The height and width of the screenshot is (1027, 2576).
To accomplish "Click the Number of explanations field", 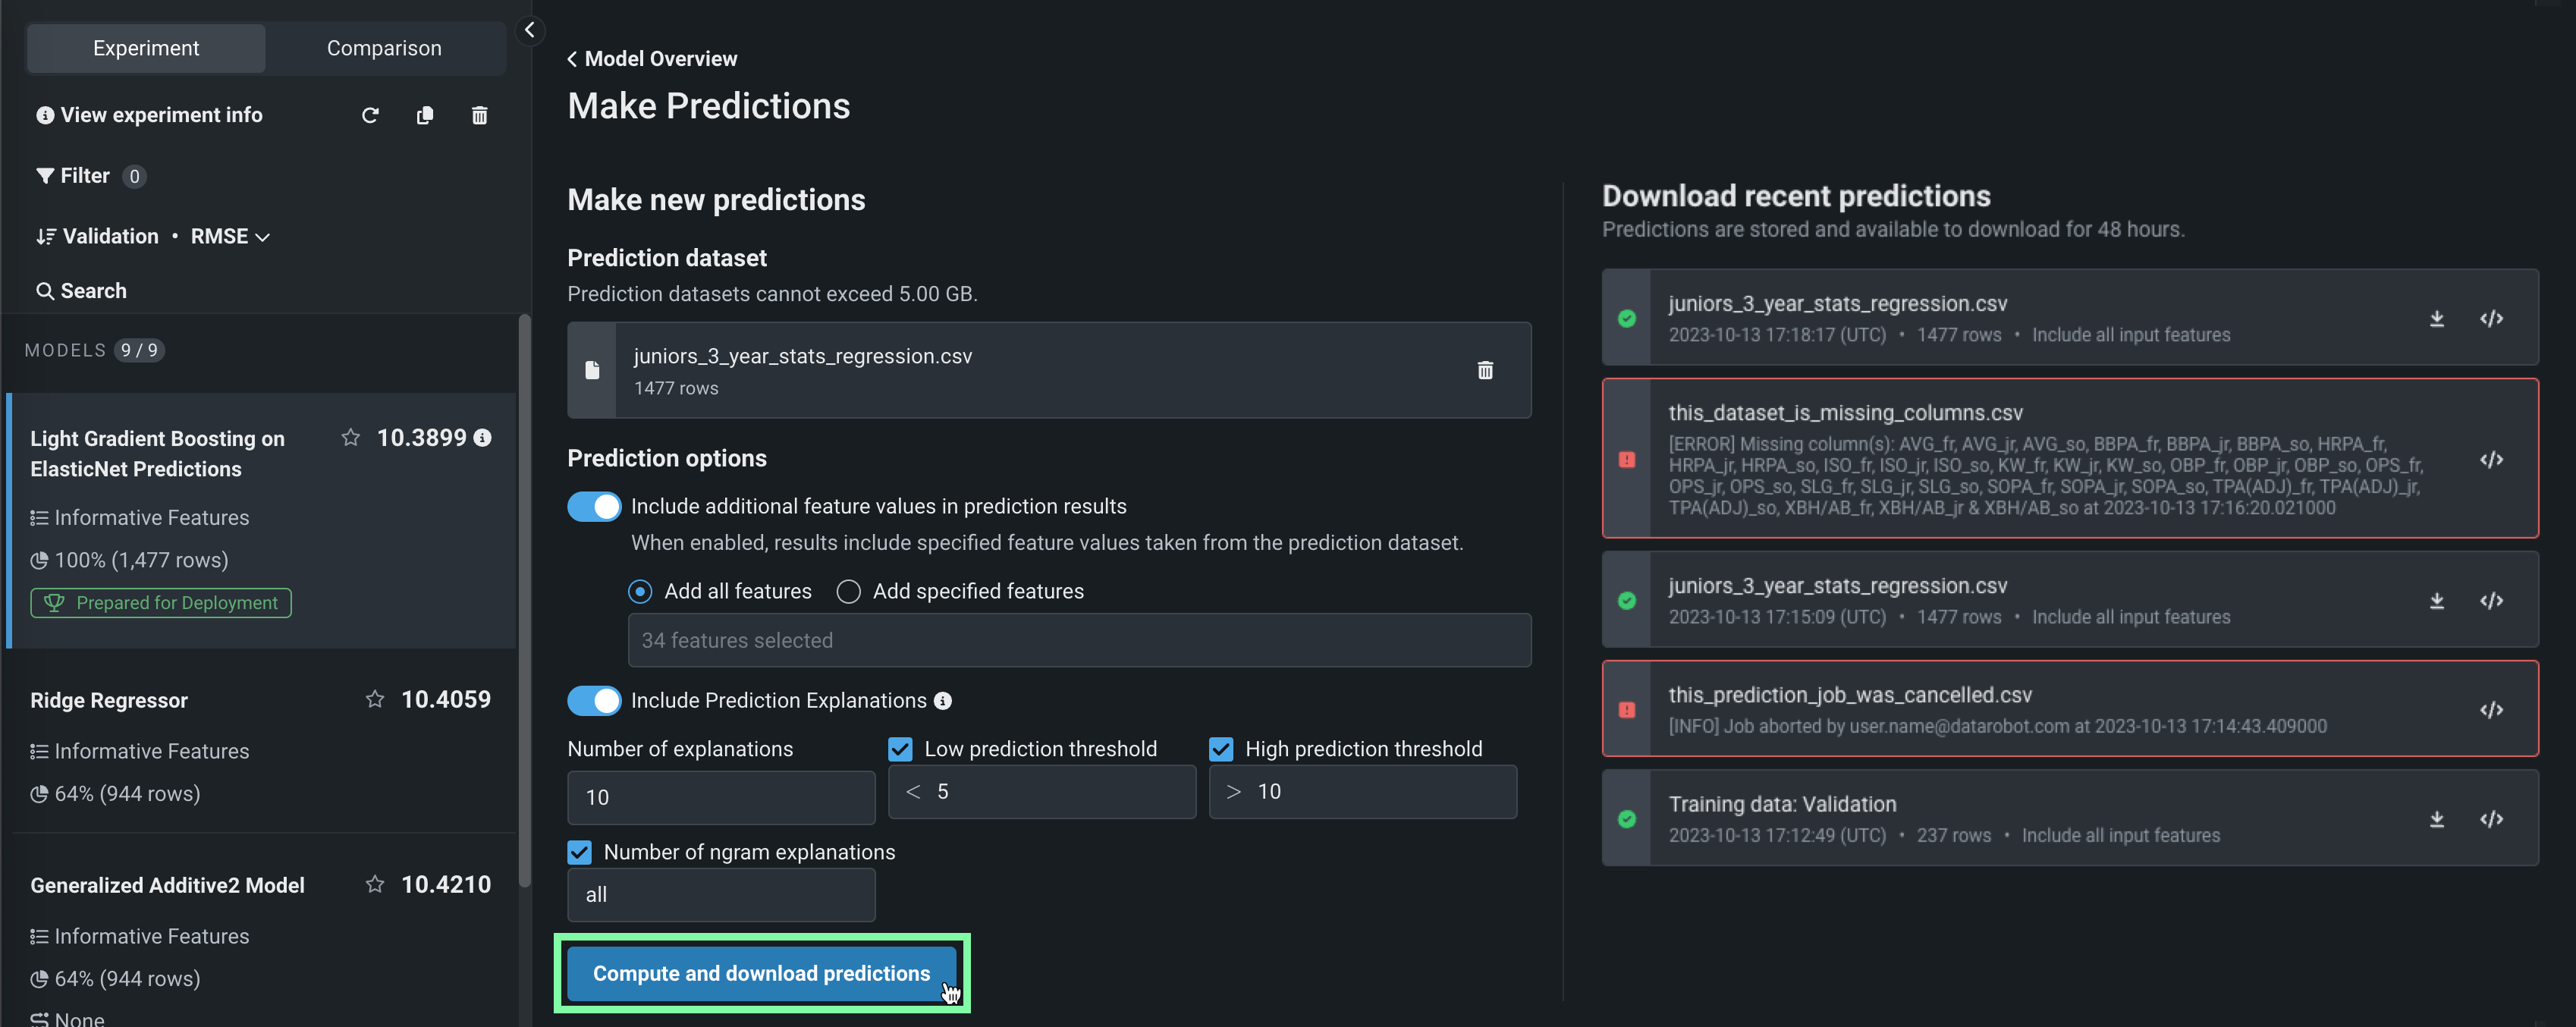I will tap(720, 797).
